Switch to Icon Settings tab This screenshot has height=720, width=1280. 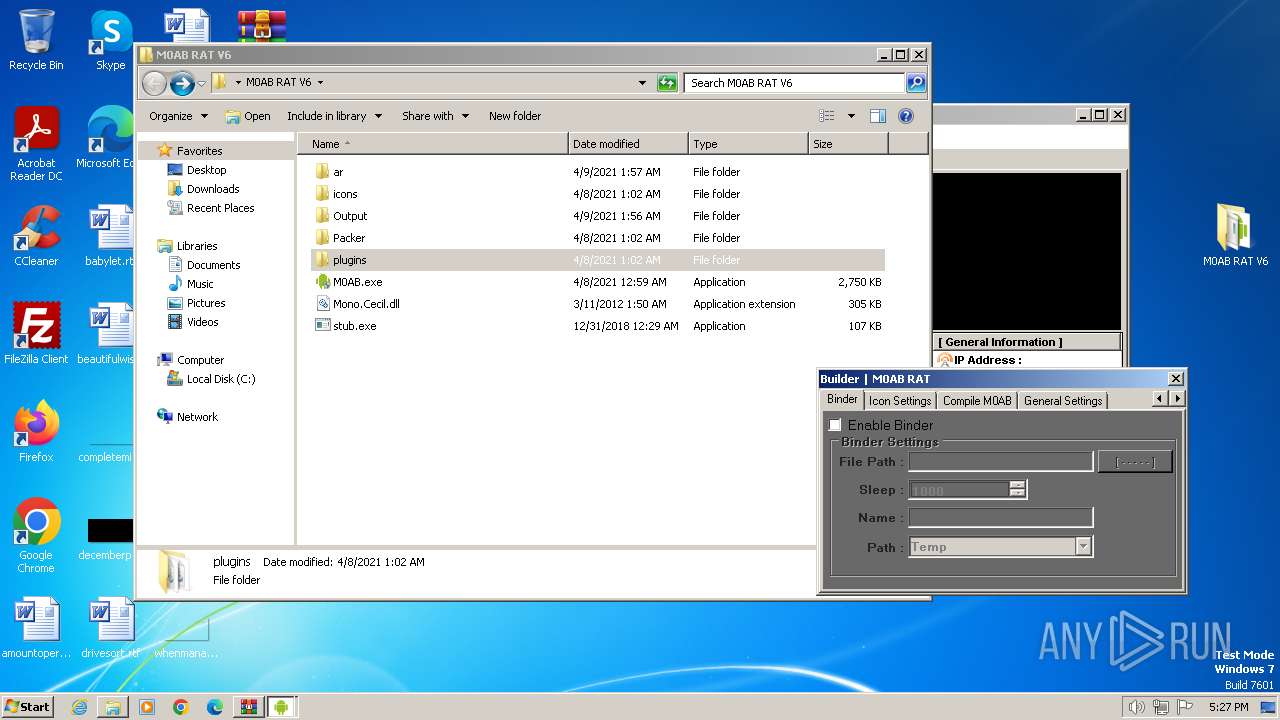coord(900,400)
